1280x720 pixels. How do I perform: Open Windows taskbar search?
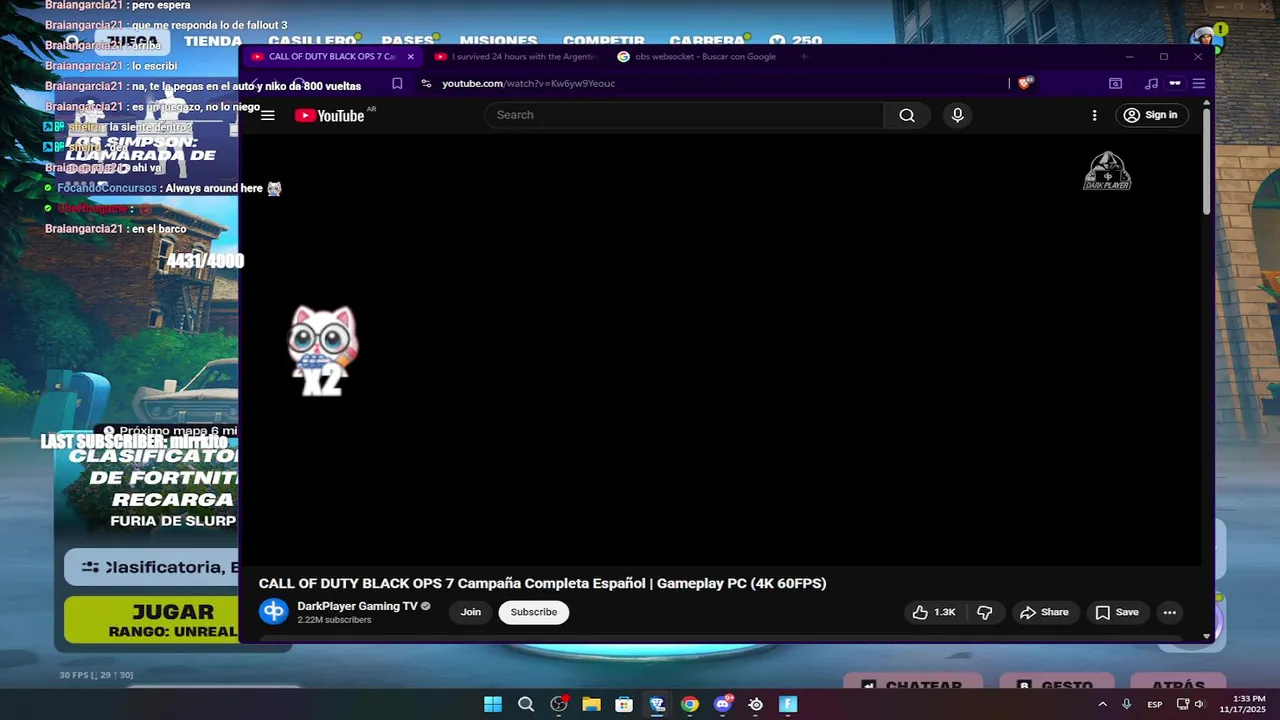click(x=526, y=704)
